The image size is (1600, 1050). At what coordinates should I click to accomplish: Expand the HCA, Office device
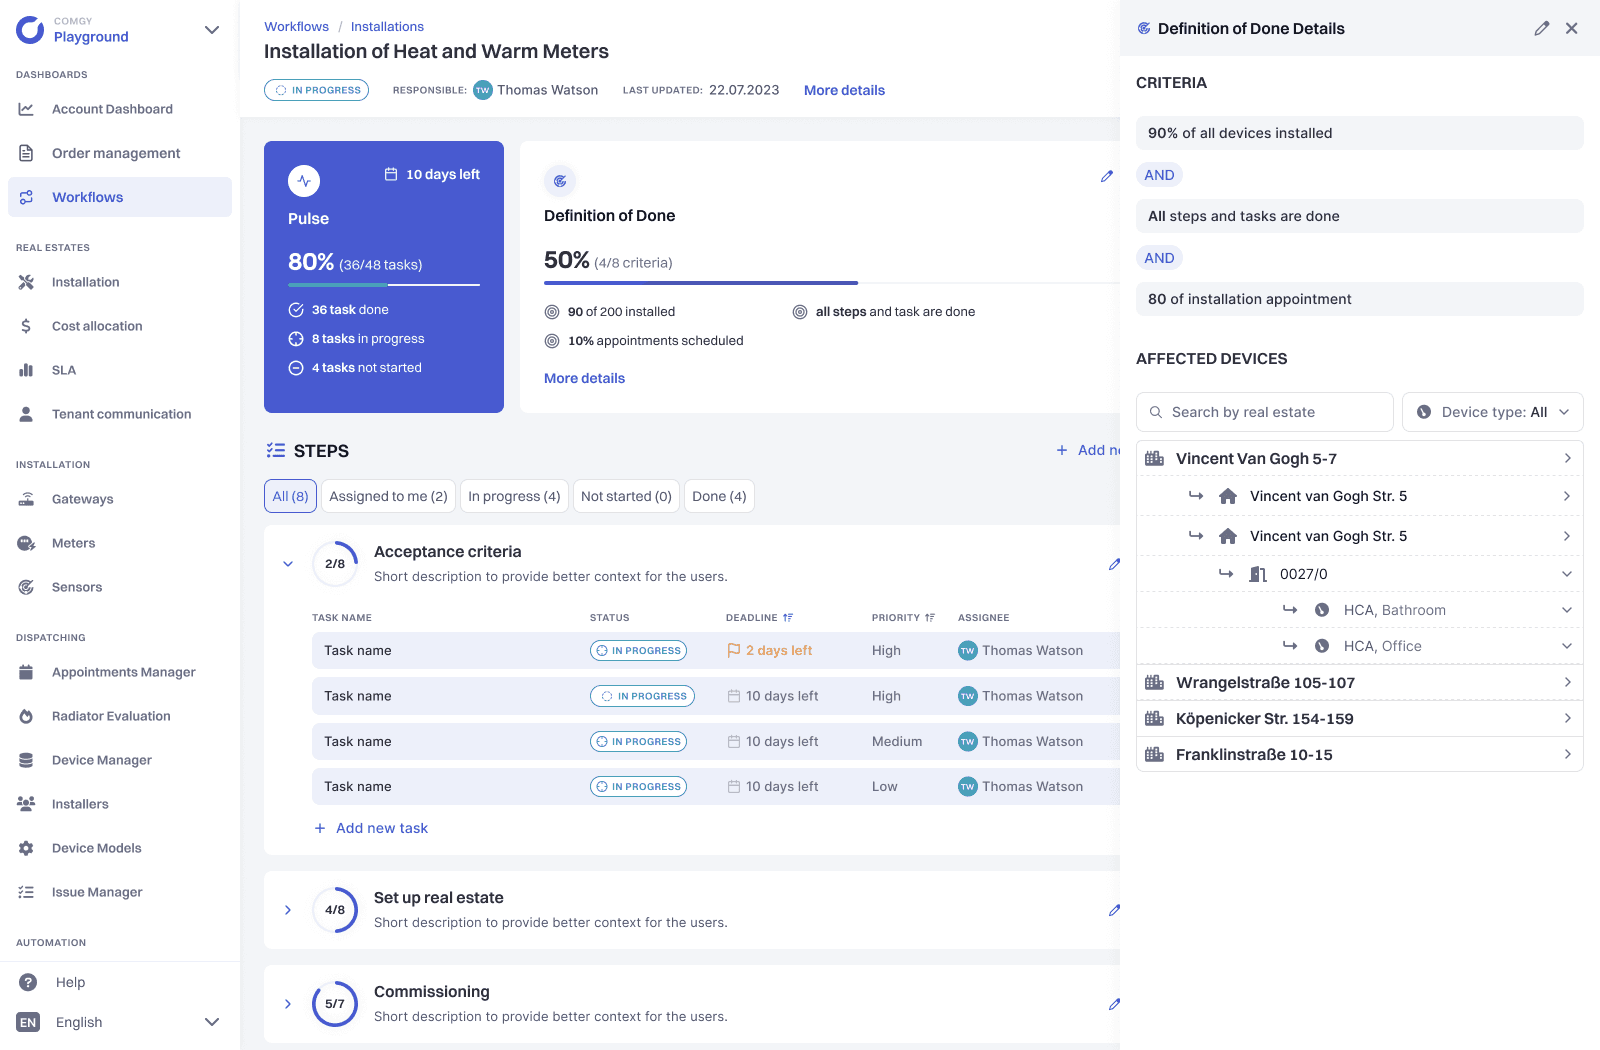1567,646
